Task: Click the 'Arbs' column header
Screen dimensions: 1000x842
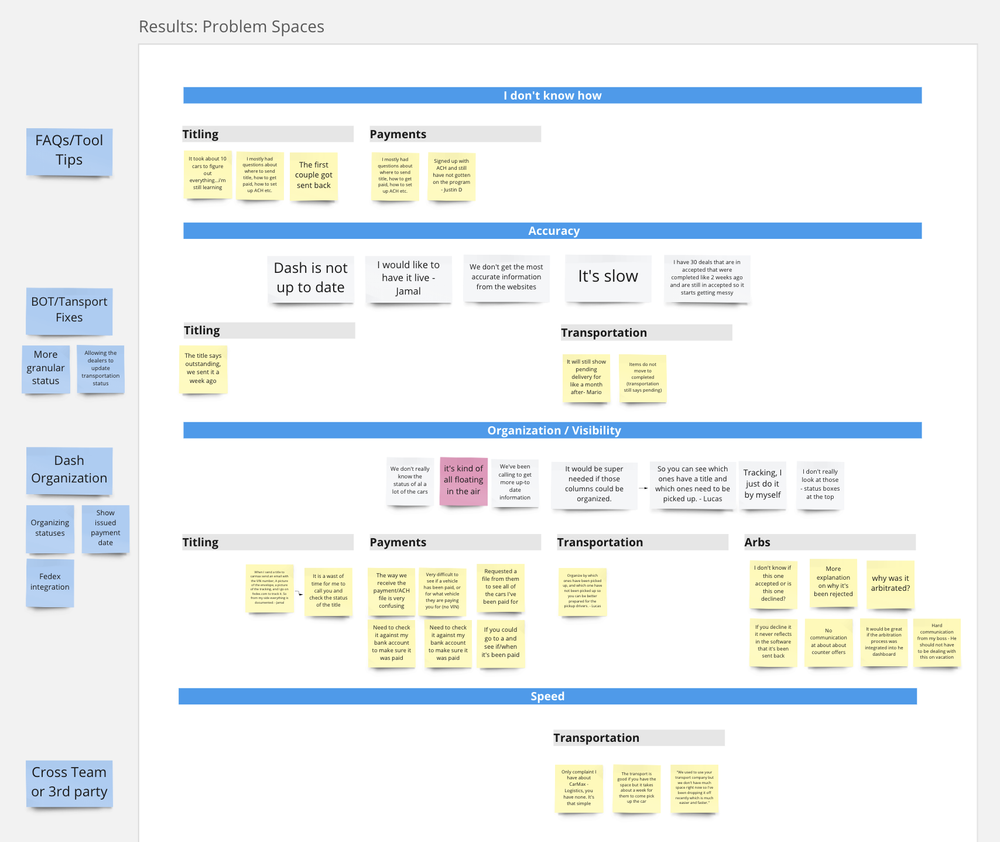Action: (830, 542)
